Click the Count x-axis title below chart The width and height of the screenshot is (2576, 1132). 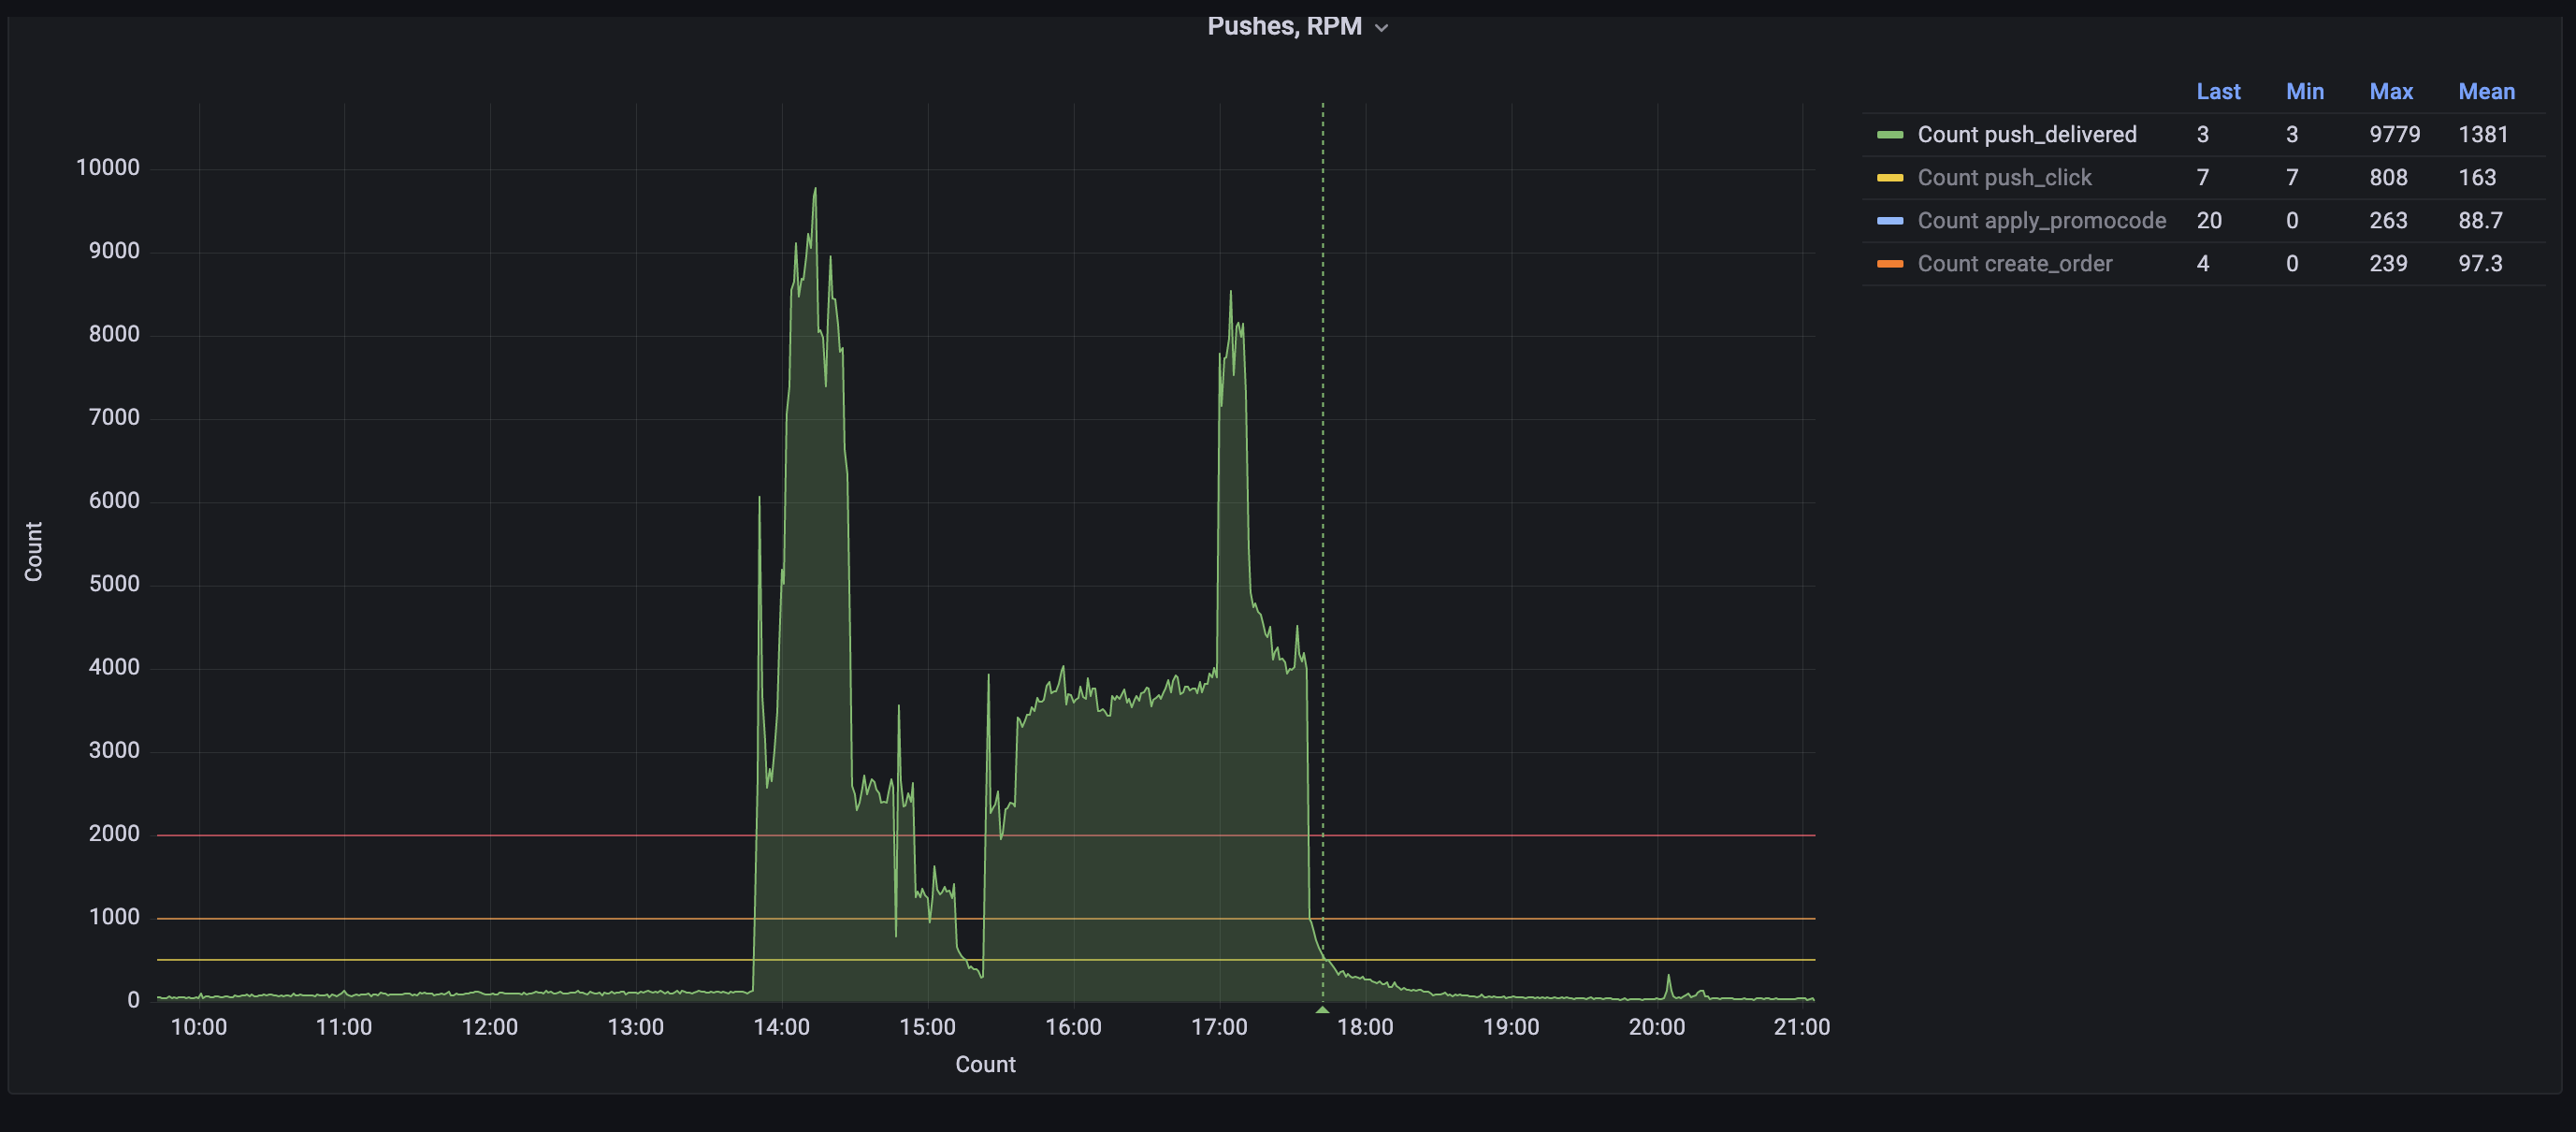(985, 1064)
